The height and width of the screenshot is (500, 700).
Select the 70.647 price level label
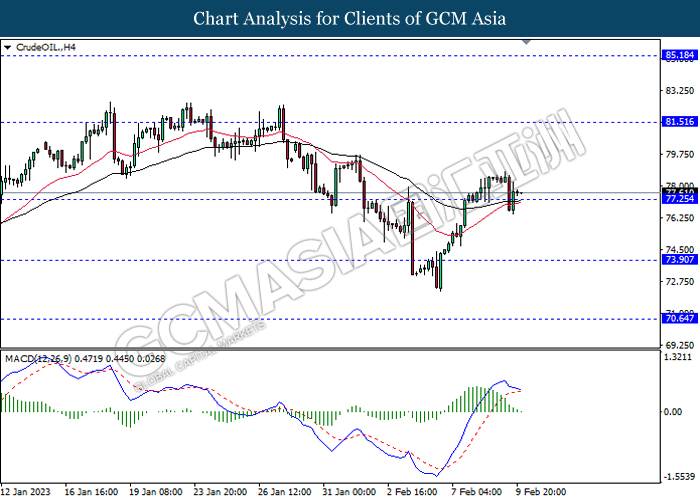click(x=679, y=318)
